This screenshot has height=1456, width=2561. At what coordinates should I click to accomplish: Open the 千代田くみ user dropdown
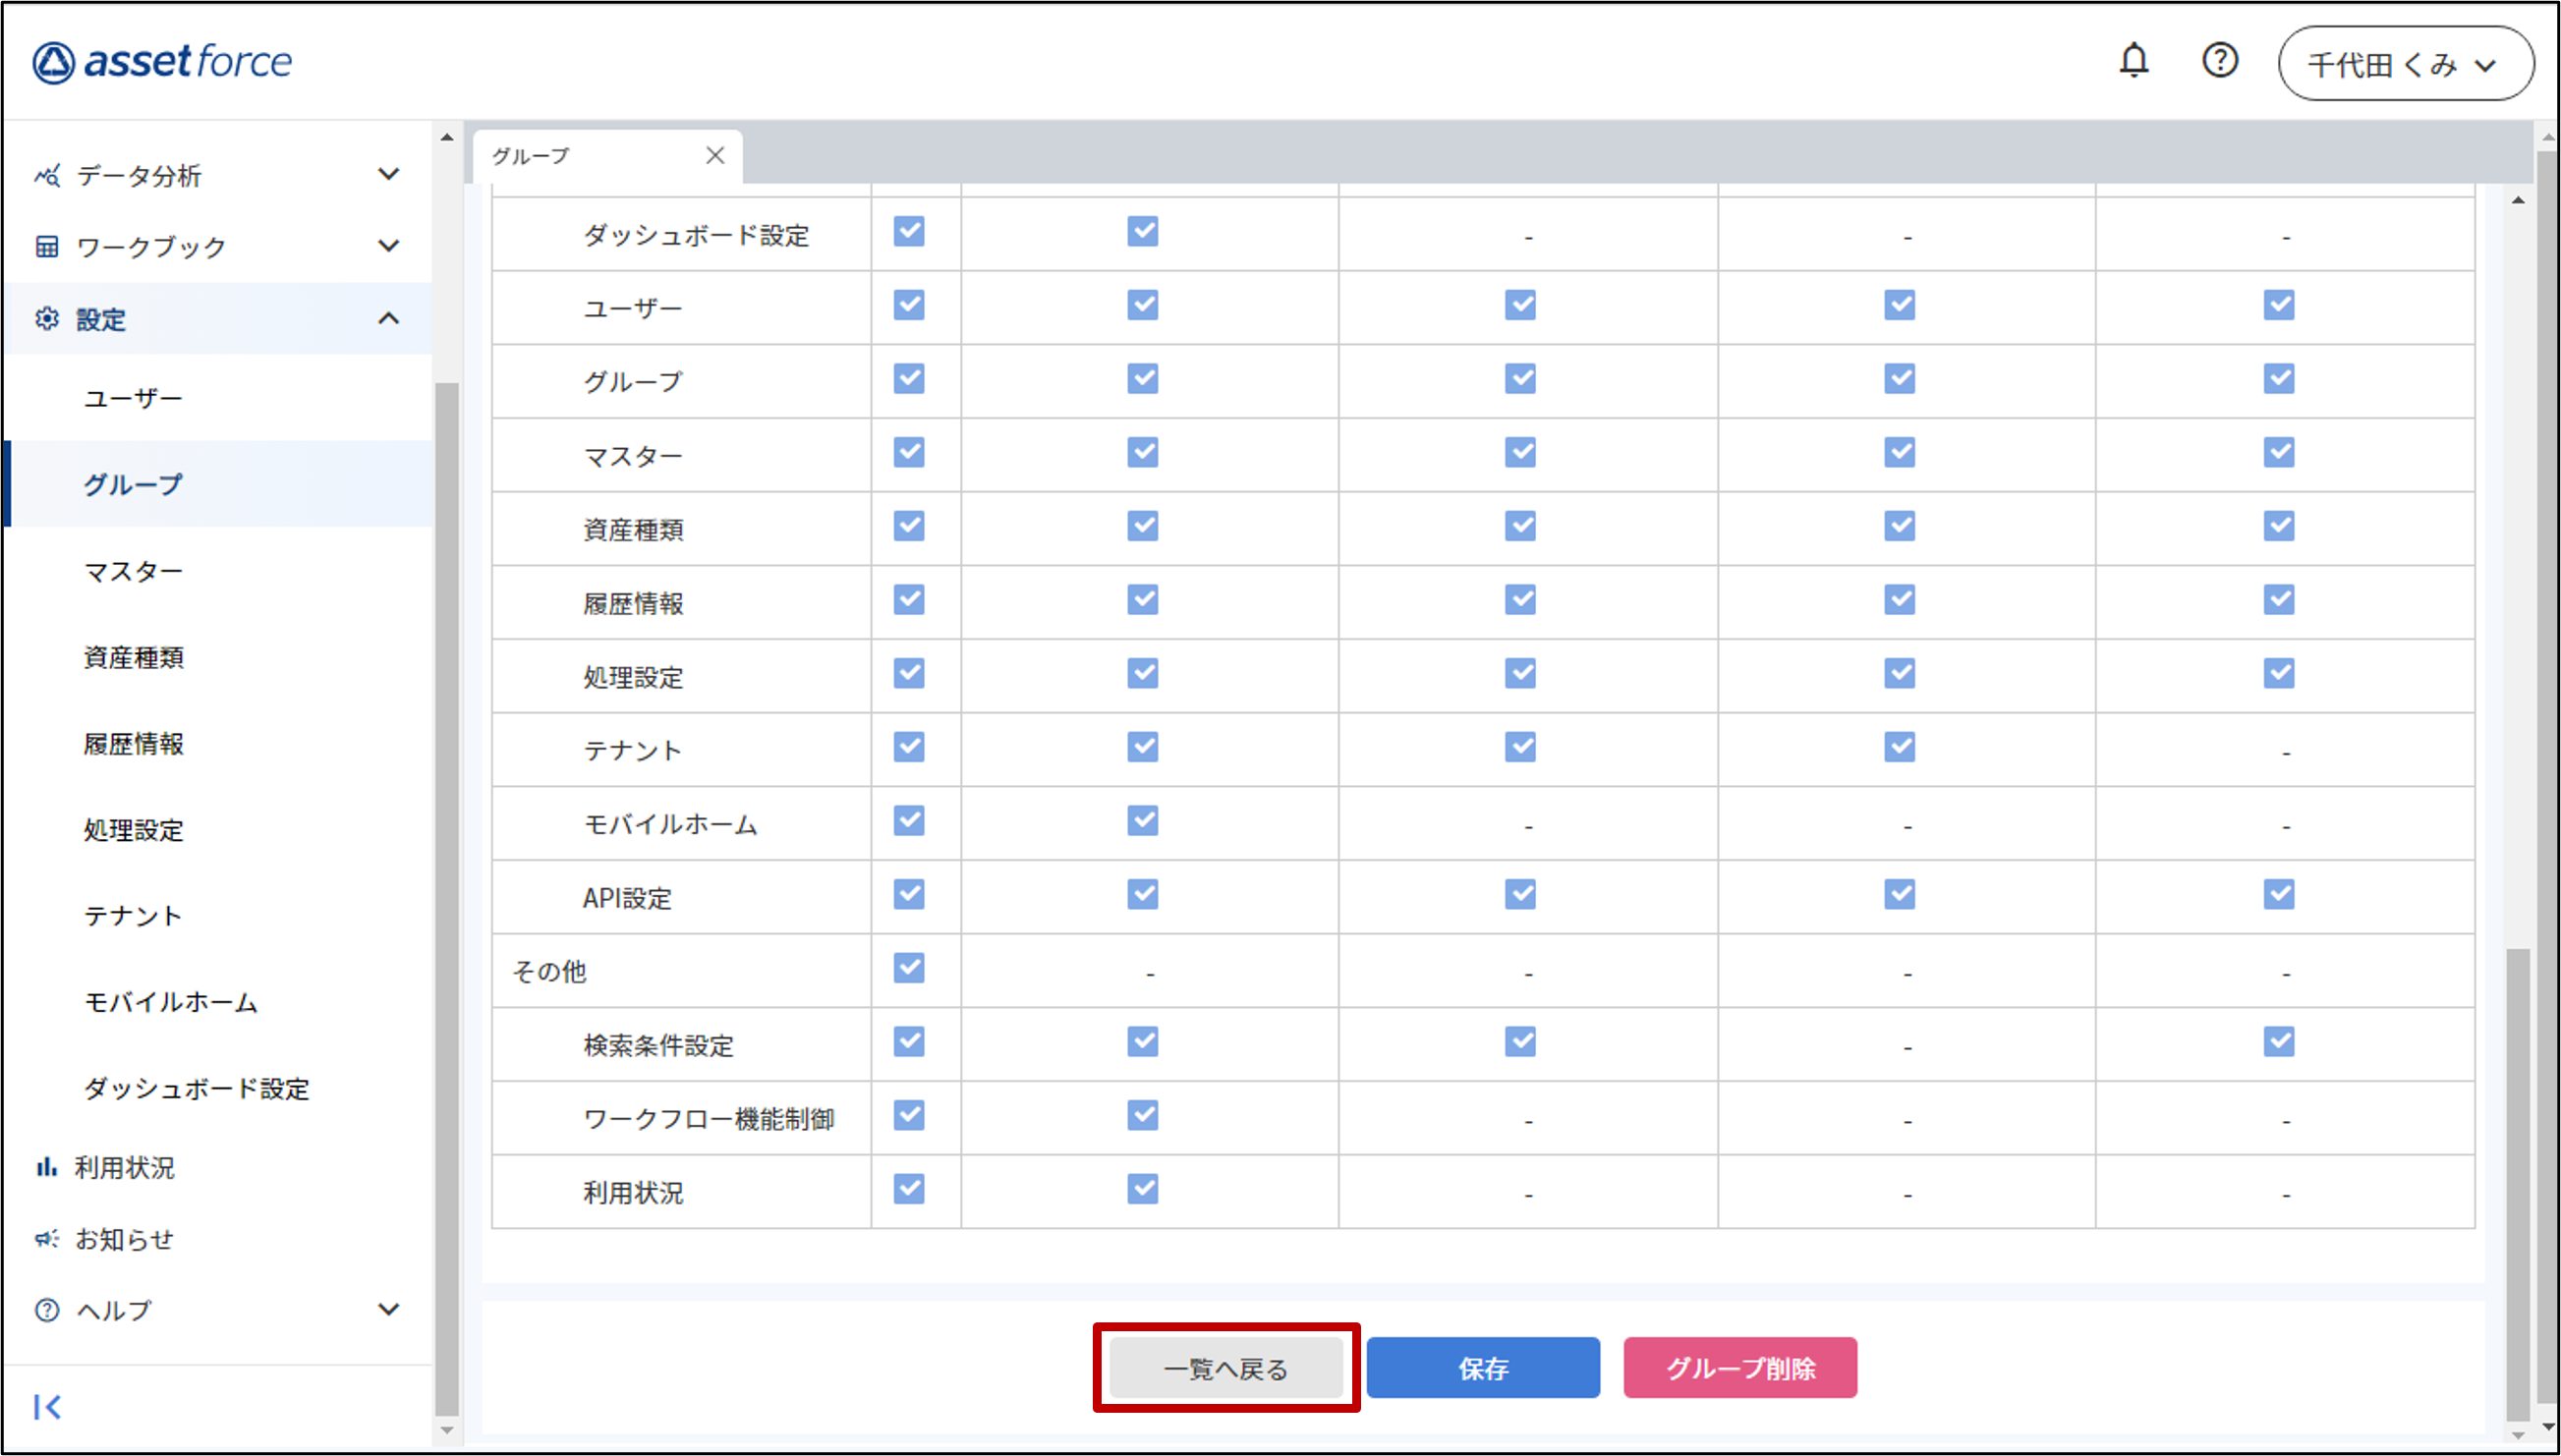(2405, 64)
